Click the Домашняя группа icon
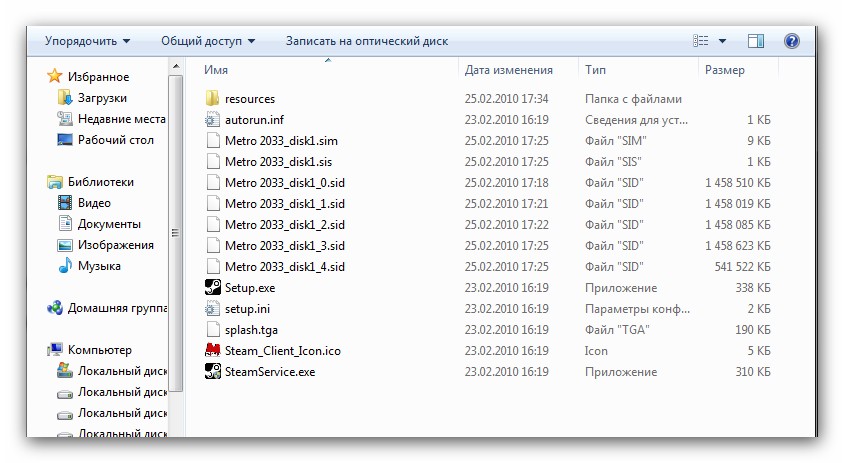The width and height of the screenshot is (844, 463). (x=54, y=308)
